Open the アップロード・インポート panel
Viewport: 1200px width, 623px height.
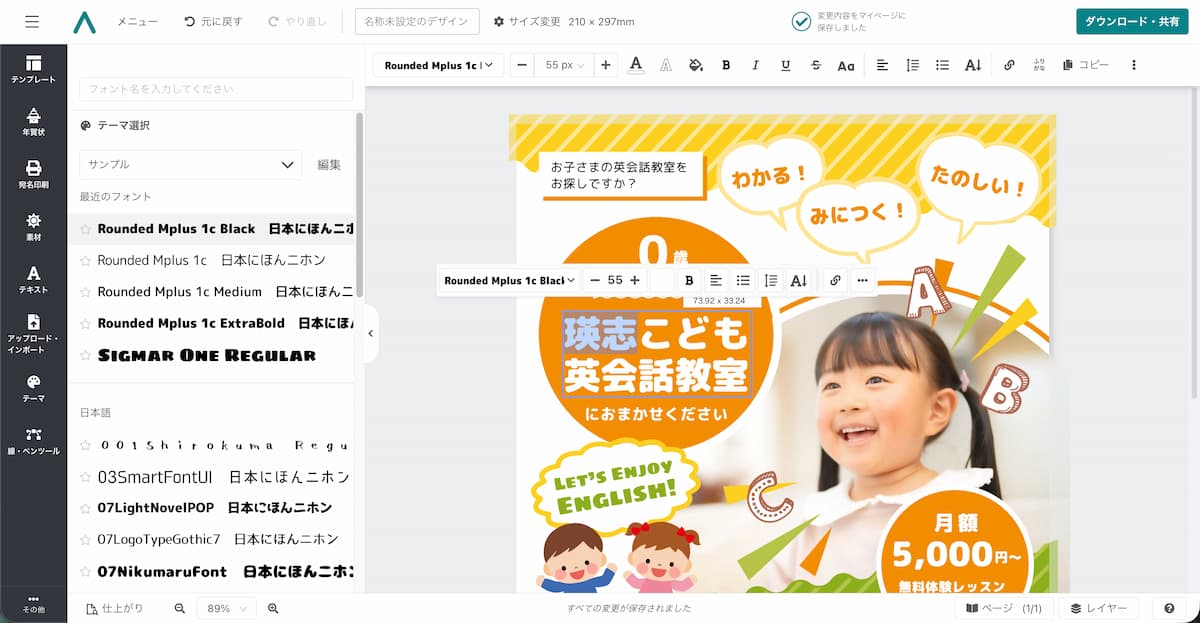[x=33, y=335]
